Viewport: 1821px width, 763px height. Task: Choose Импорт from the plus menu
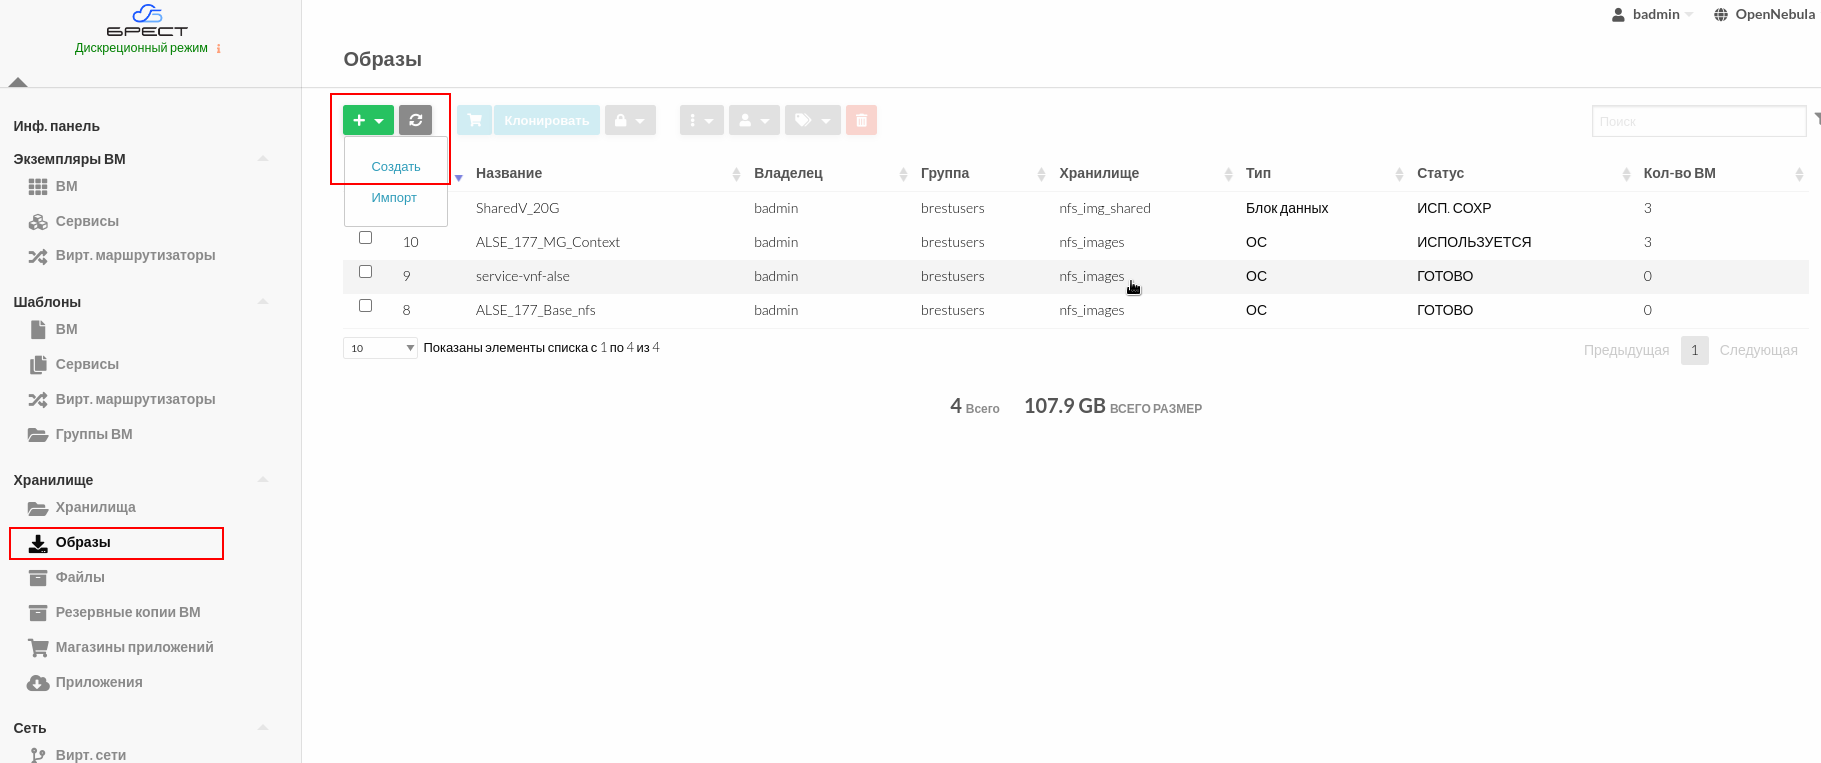pyautogui.click(x=394, y=198)
